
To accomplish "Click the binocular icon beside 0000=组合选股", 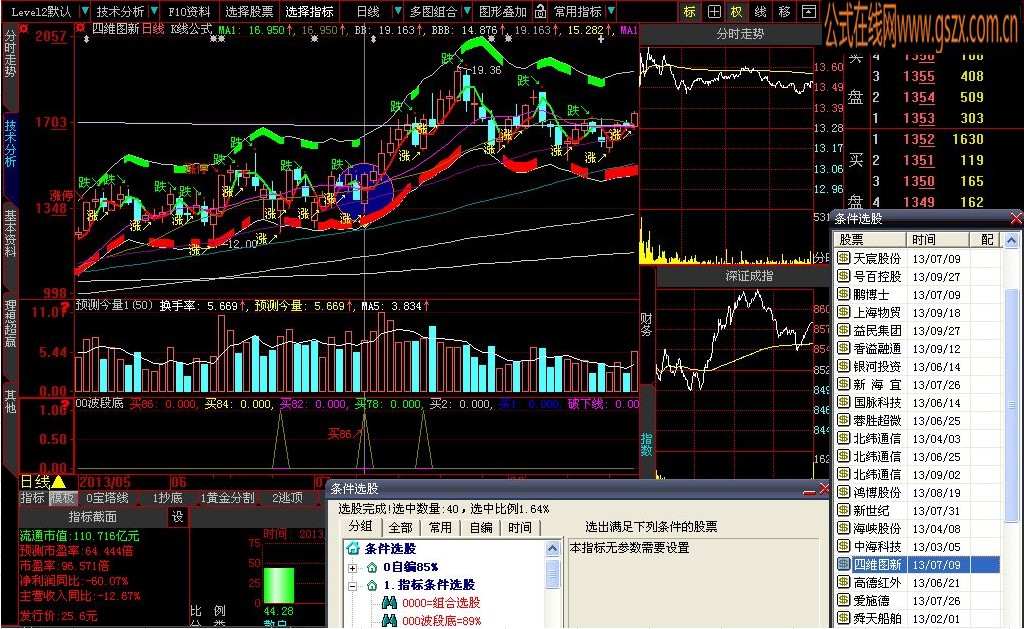I will coord(389,602).
